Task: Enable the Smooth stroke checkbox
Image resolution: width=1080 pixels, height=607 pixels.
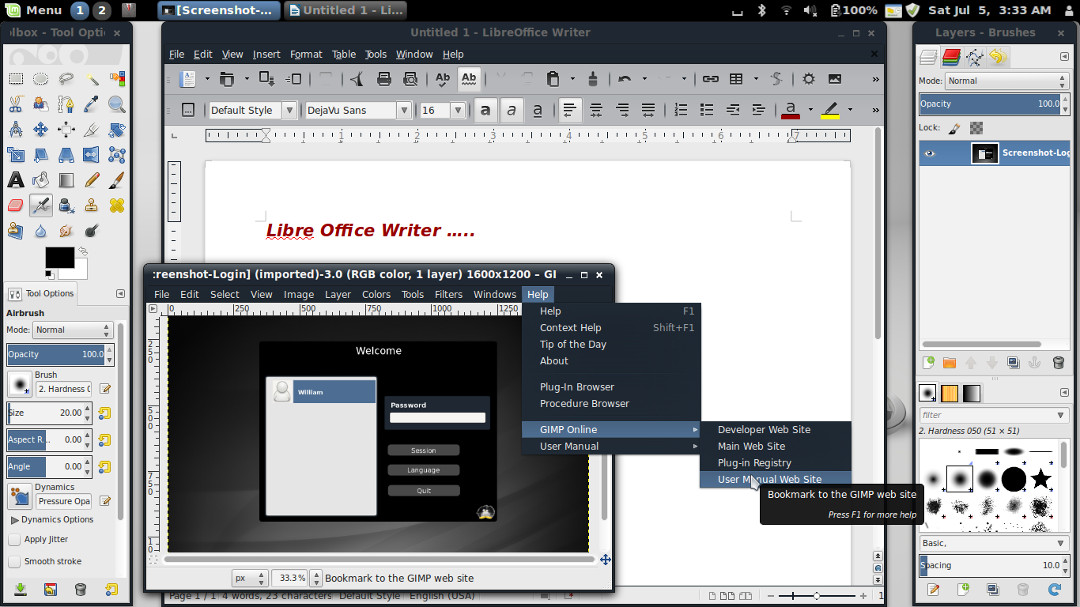Action: tap(14, 562)
